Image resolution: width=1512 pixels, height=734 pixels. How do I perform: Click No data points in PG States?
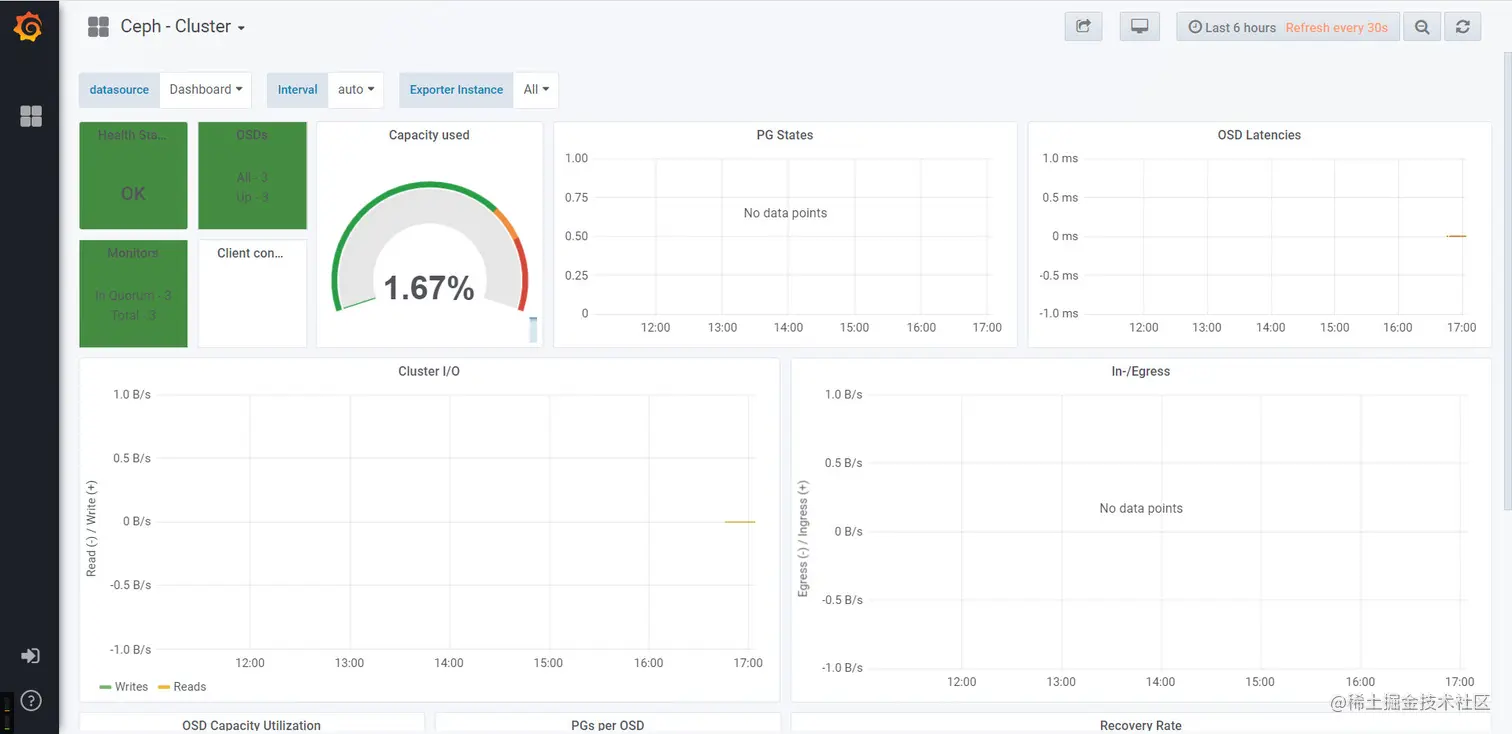pos(785,213)
